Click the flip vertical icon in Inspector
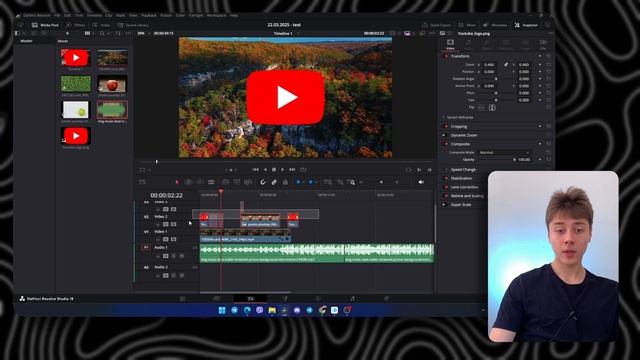Screen dimensions: 640x360 492,108
